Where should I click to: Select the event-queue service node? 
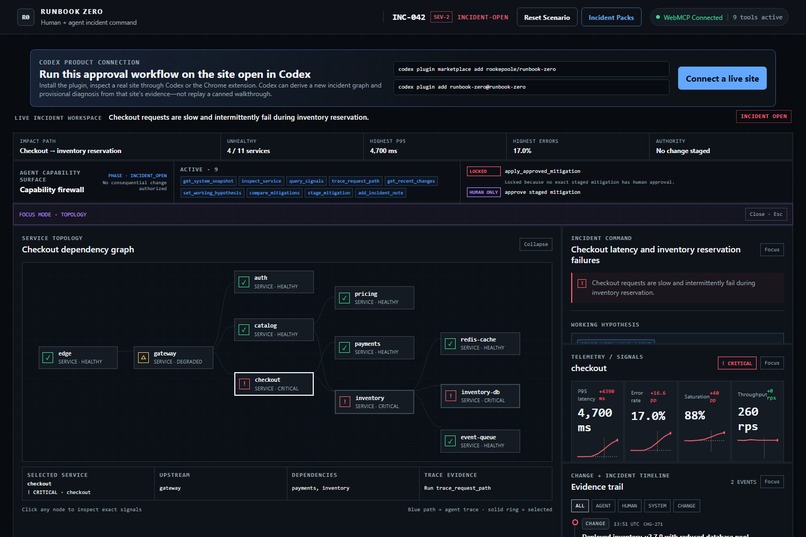point(480,441)
